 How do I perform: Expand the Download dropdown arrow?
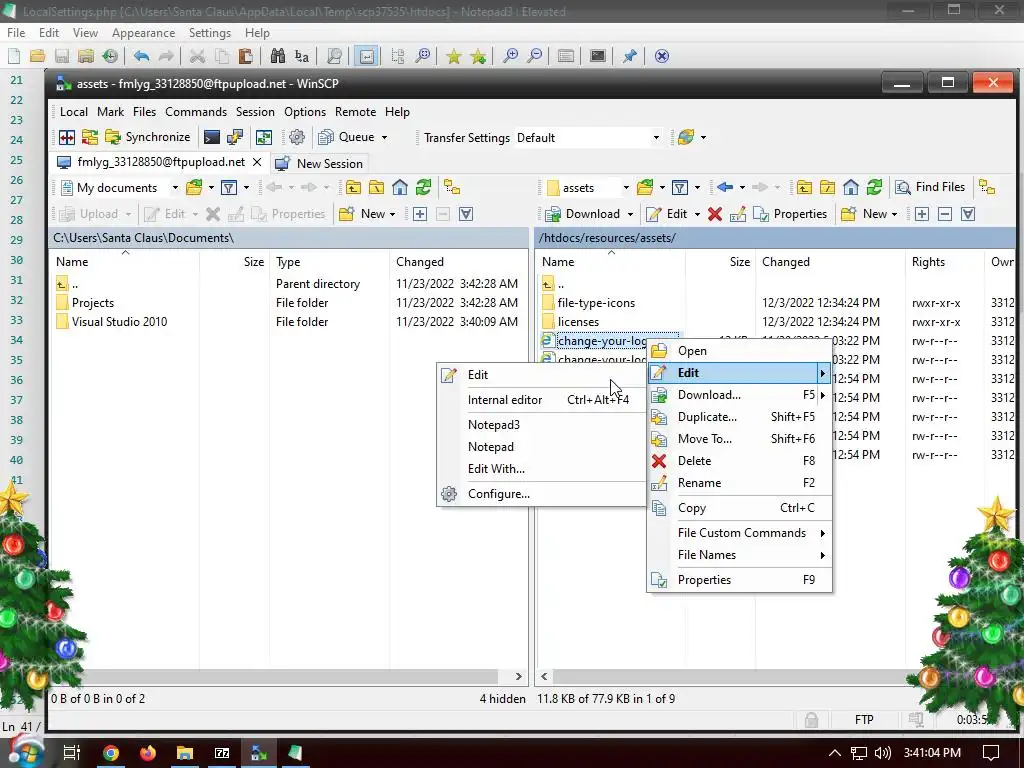point(630,214)
